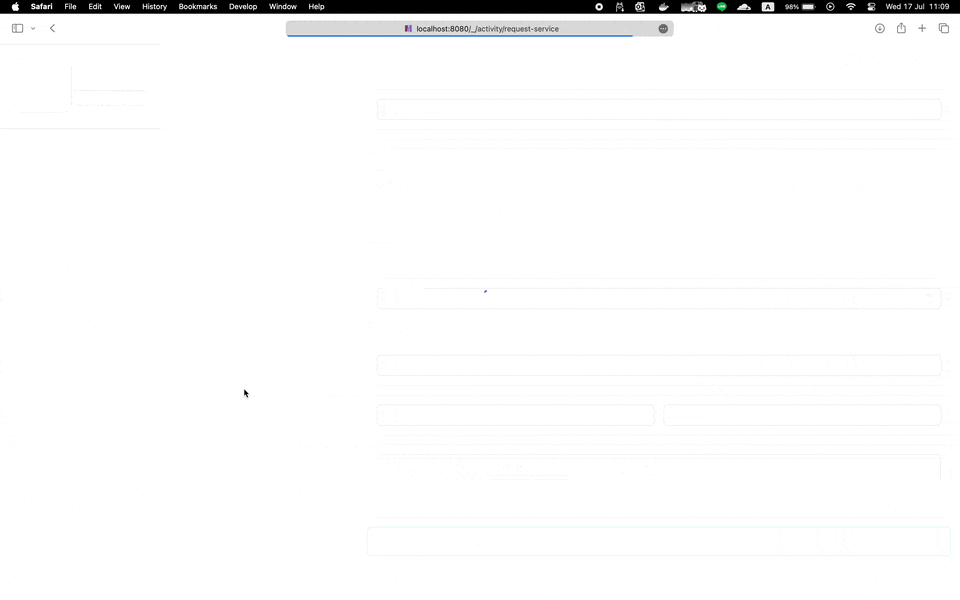Click the Share toolbar icon
The height and width of the screenshot is (600, 960).
(901, 28)
